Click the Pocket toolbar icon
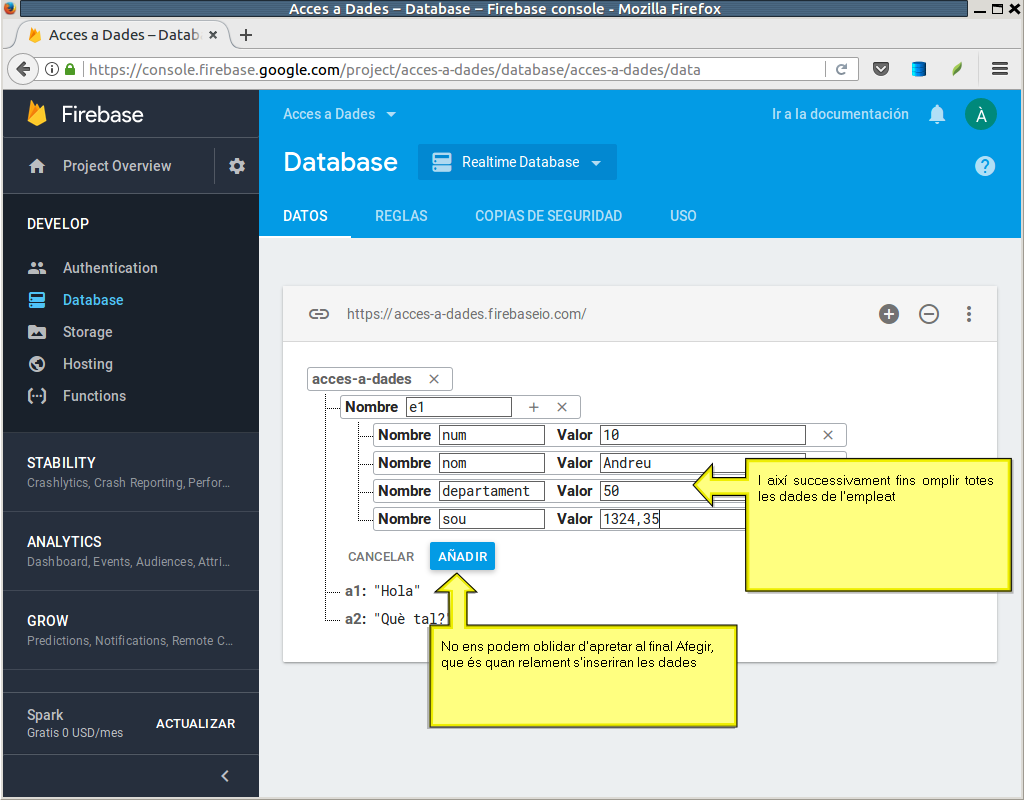Viewport: 1024px width, 800px height. pos(881,69)
